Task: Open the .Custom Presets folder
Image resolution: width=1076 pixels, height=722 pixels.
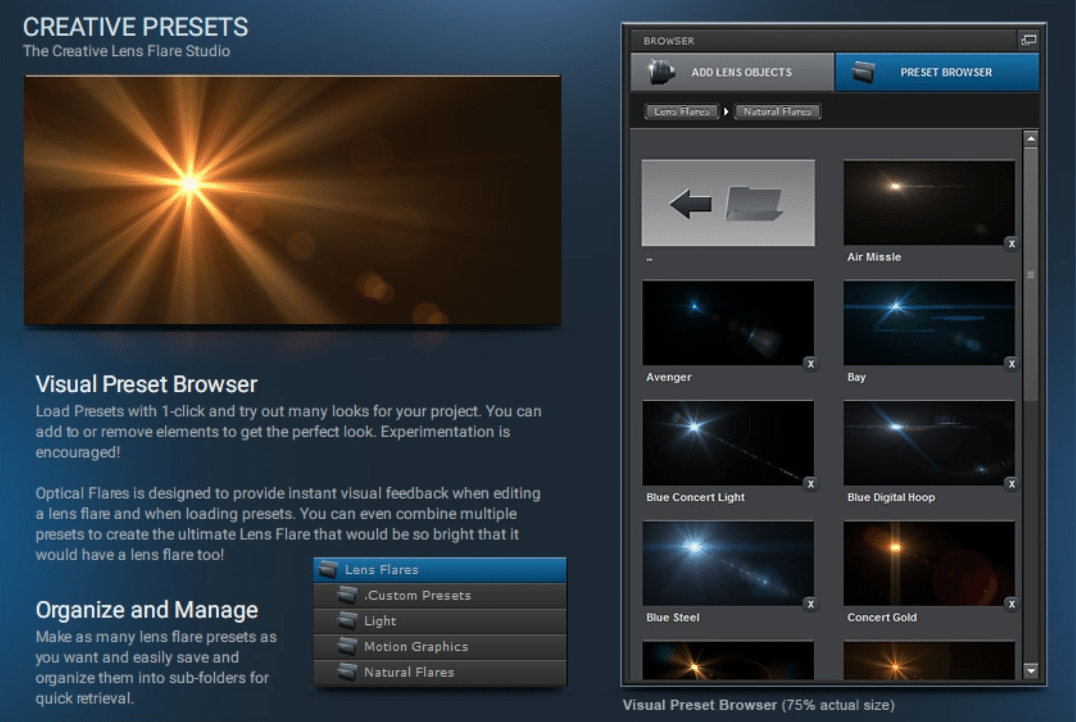Action: point(440,596)
